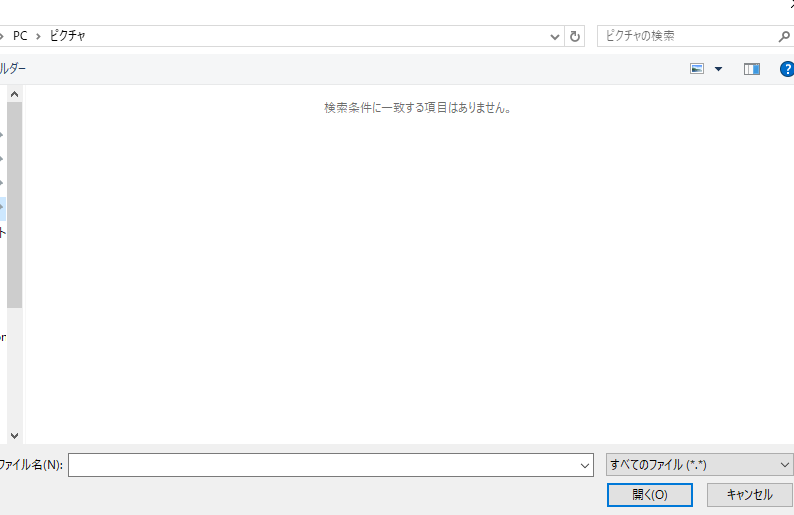Click the magnifier icon in the search box
794x515 pixels.
pyautogui.click(x=784, y=36)
